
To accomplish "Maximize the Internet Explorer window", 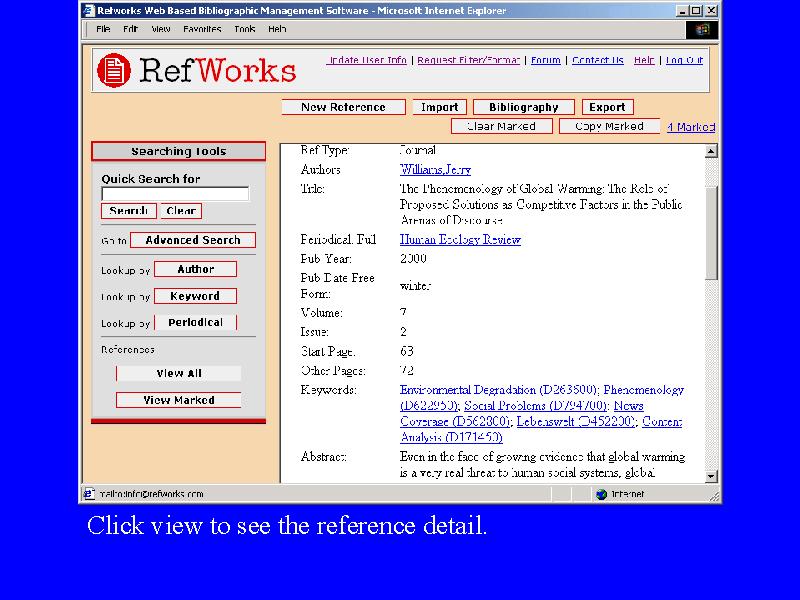I will (696, 11).
